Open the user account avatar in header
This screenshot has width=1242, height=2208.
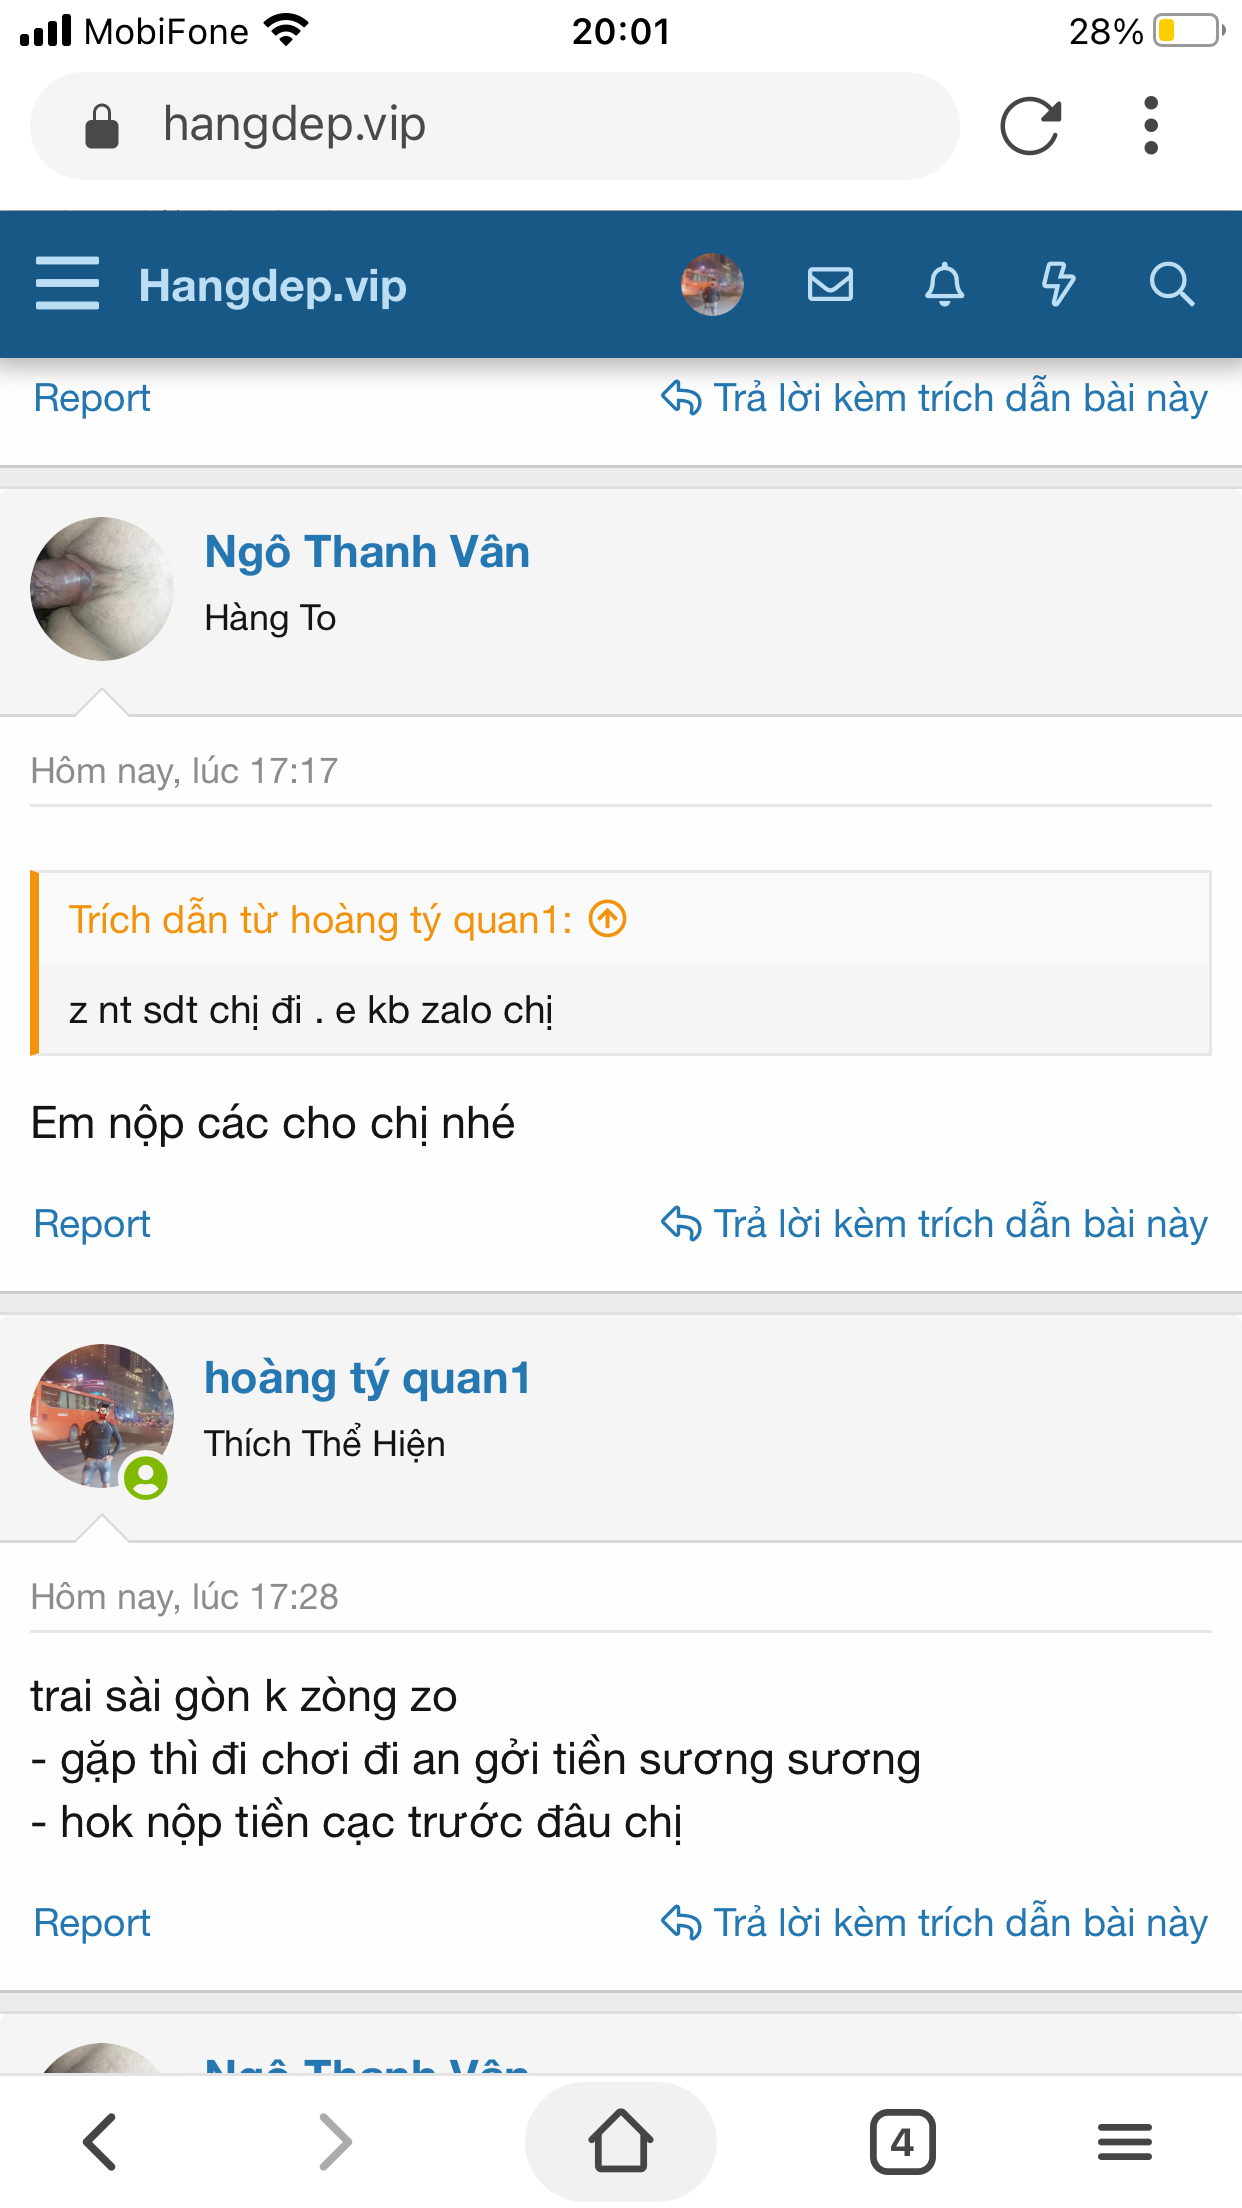712,285
